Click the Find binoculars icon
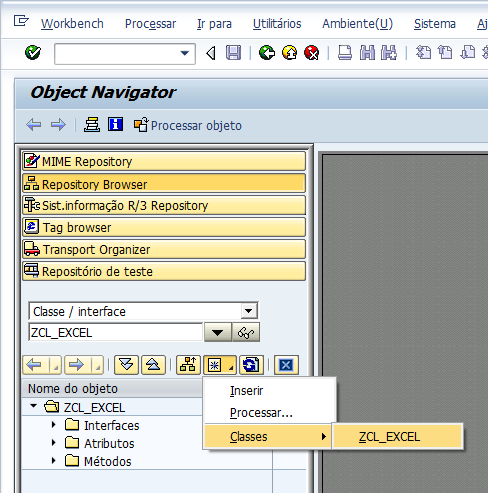The image size is (488, 493). 367,53
